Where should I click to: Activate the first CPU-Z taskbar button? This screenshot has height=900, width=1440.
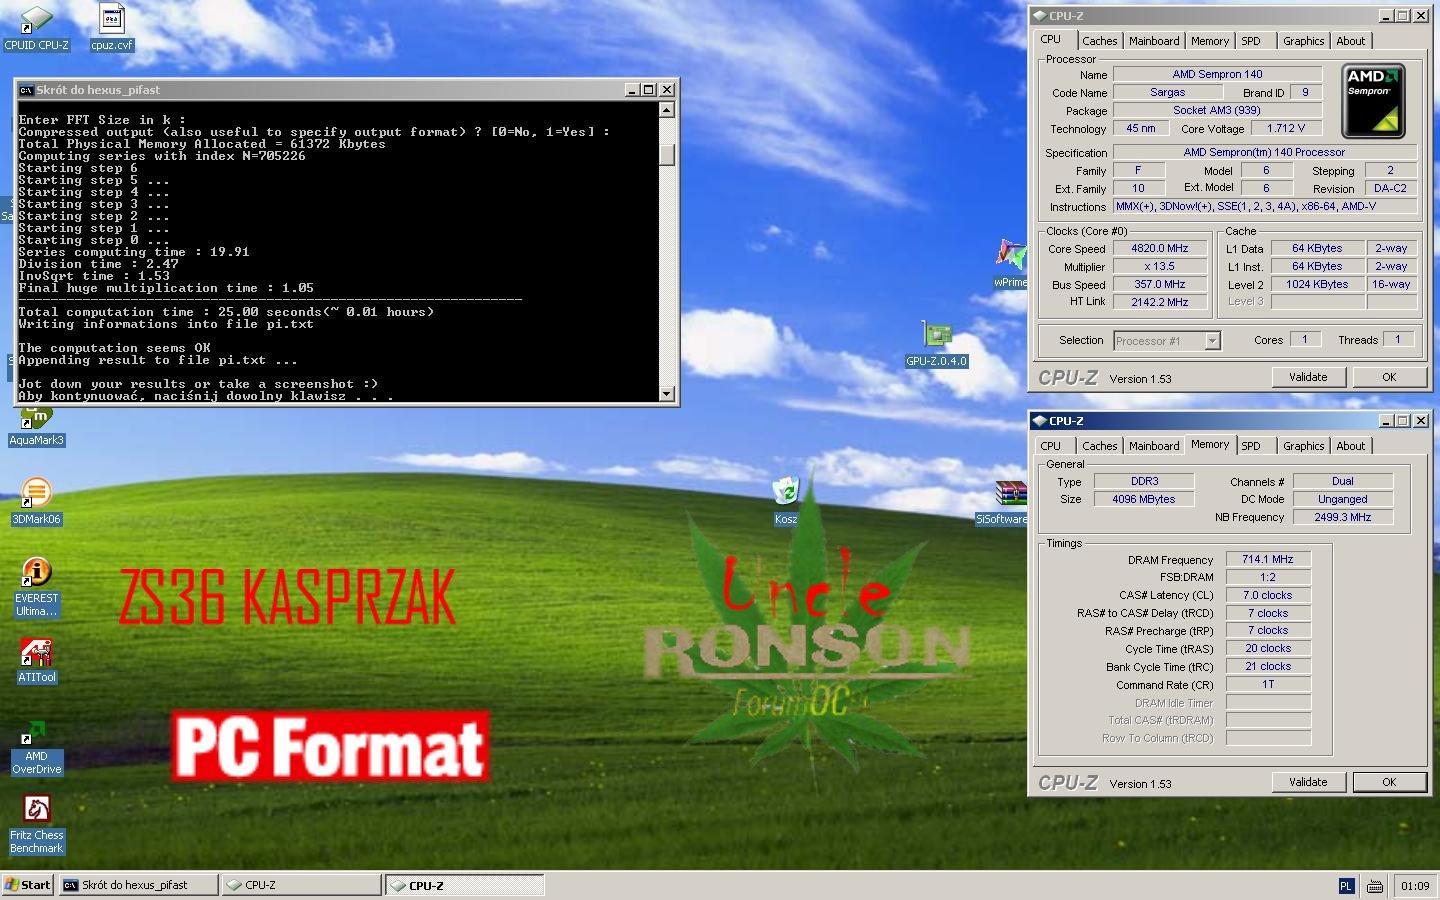click(301, 885)
